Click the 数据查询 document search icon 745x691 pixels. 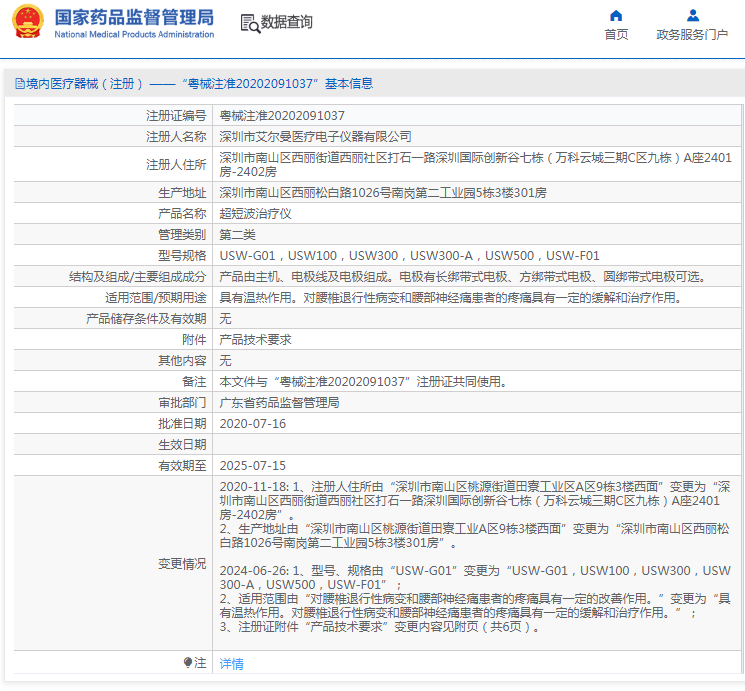click(249, 22)
